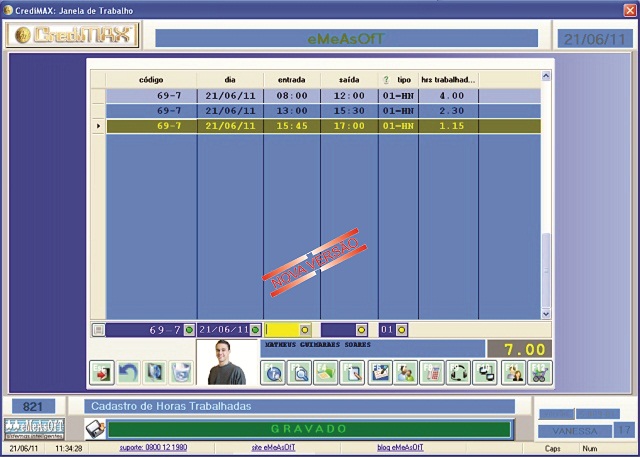The width and height of the screenshot is (640, 457).
Task: Click the 'entrada' column header
Action: tap(292, 79)
